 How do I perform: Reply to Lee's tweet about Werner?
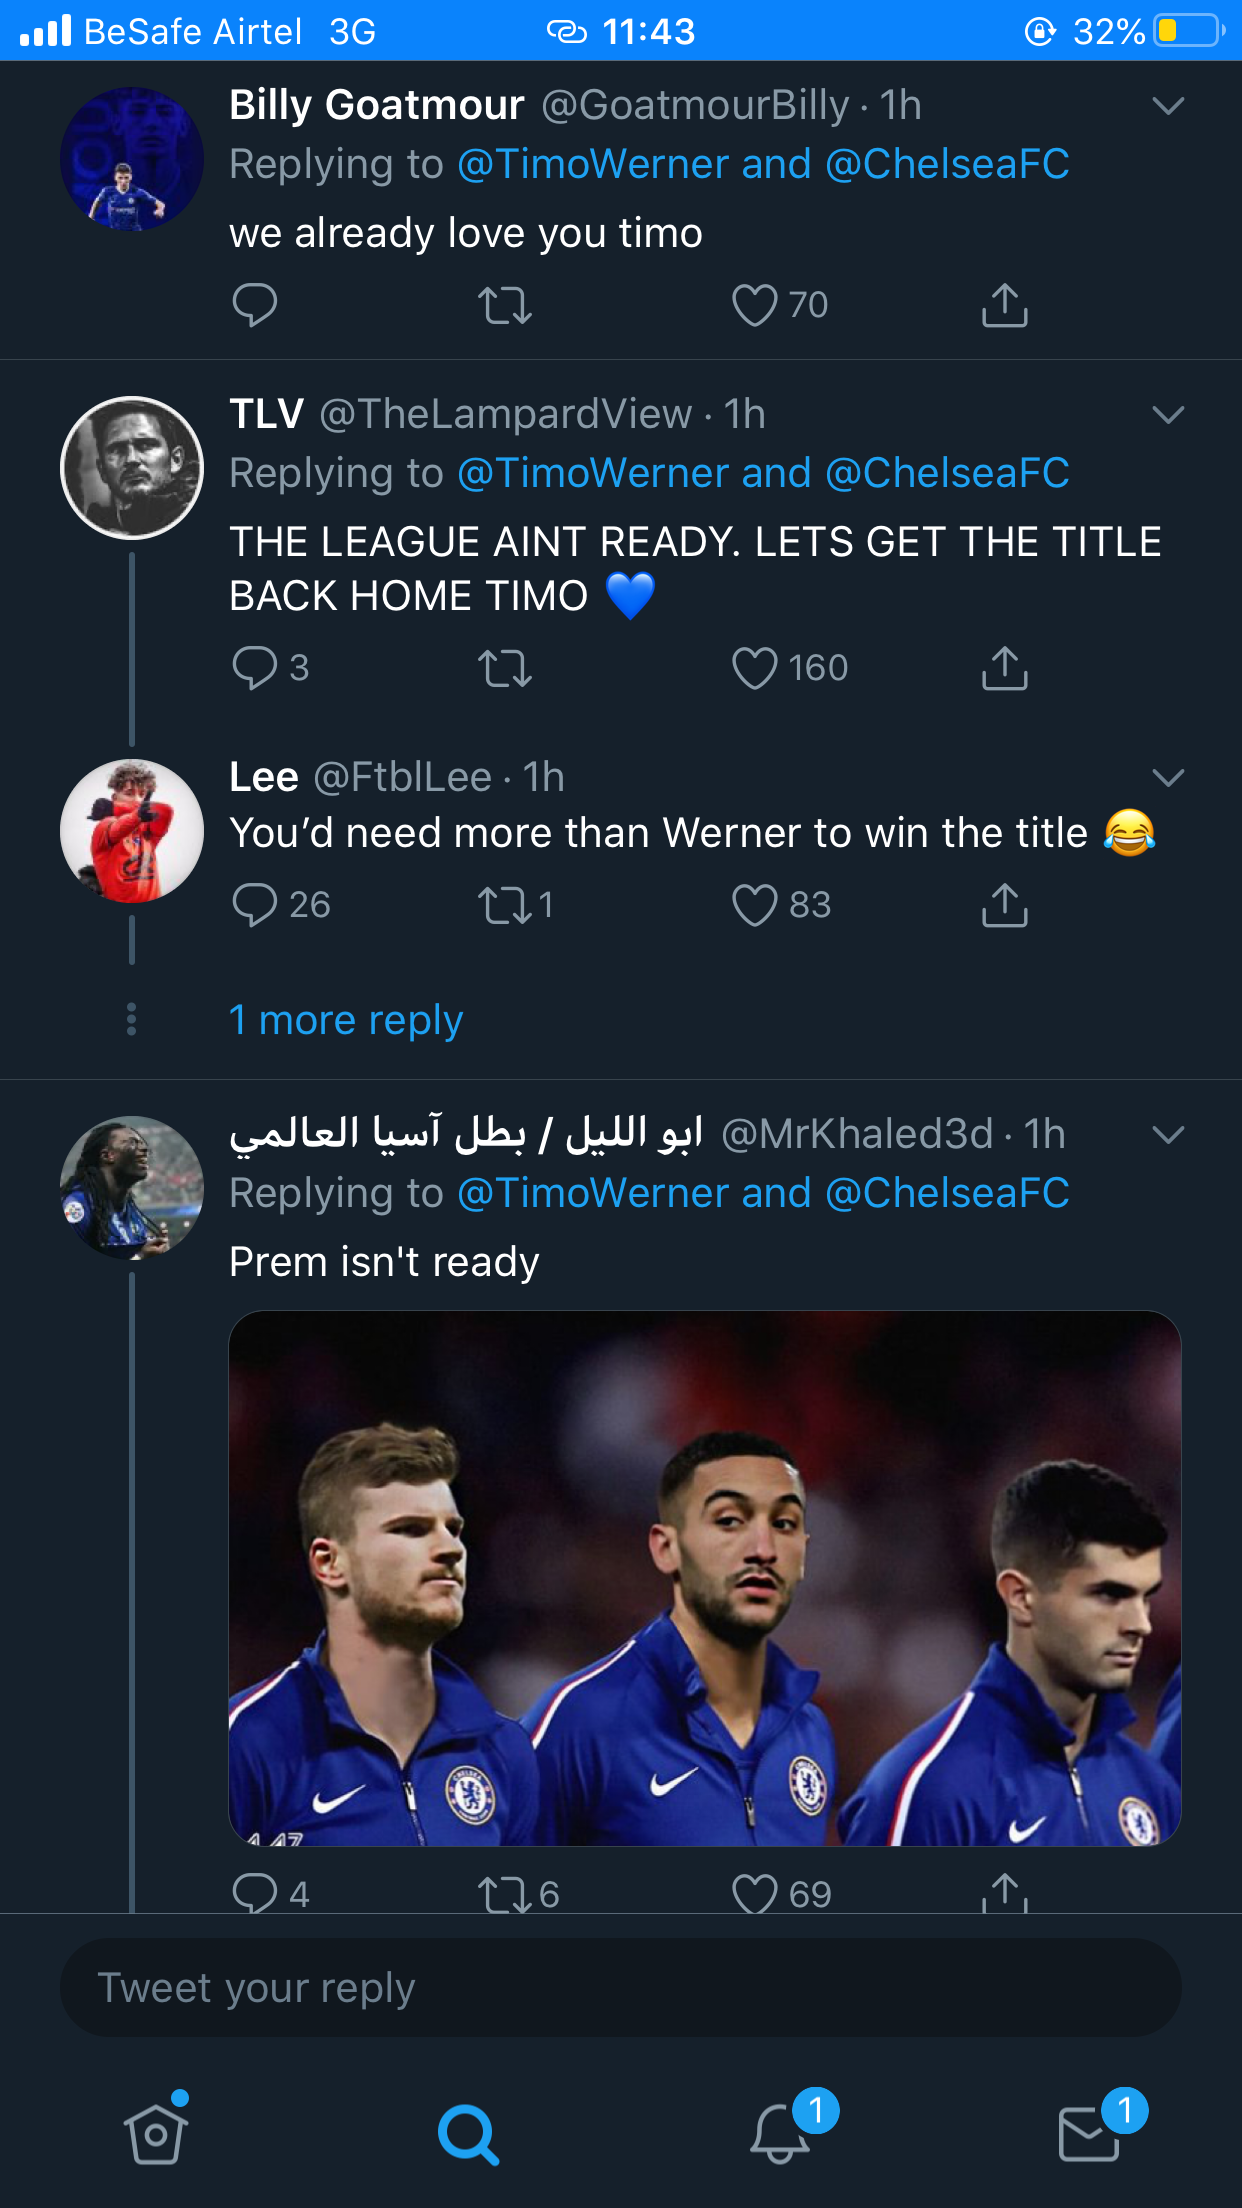coord(255,905)
